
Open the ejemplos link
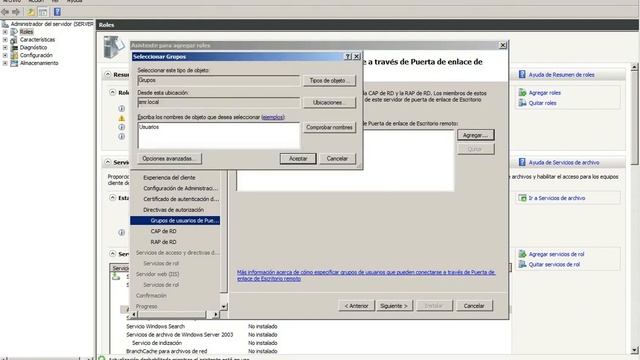point(272,117)
